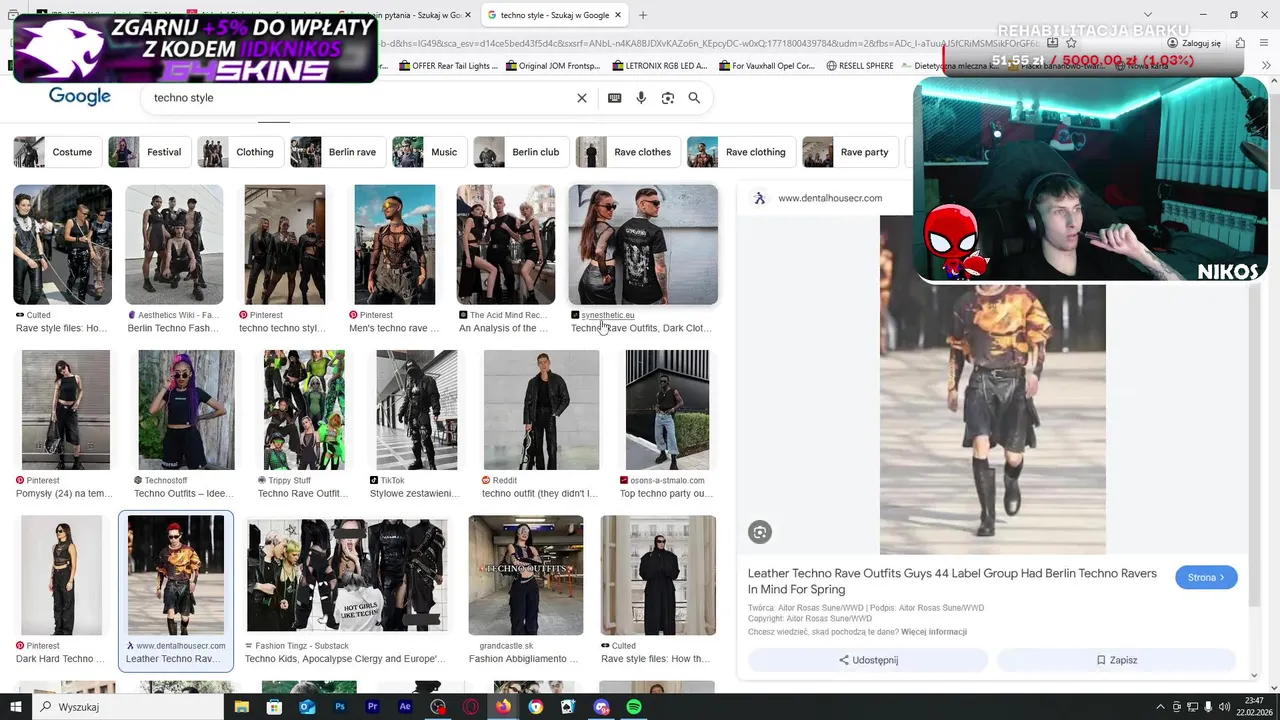Screen dimensions: 1280x720
Task: Click the Lens search icon on preview image
Action: point(760,532)
